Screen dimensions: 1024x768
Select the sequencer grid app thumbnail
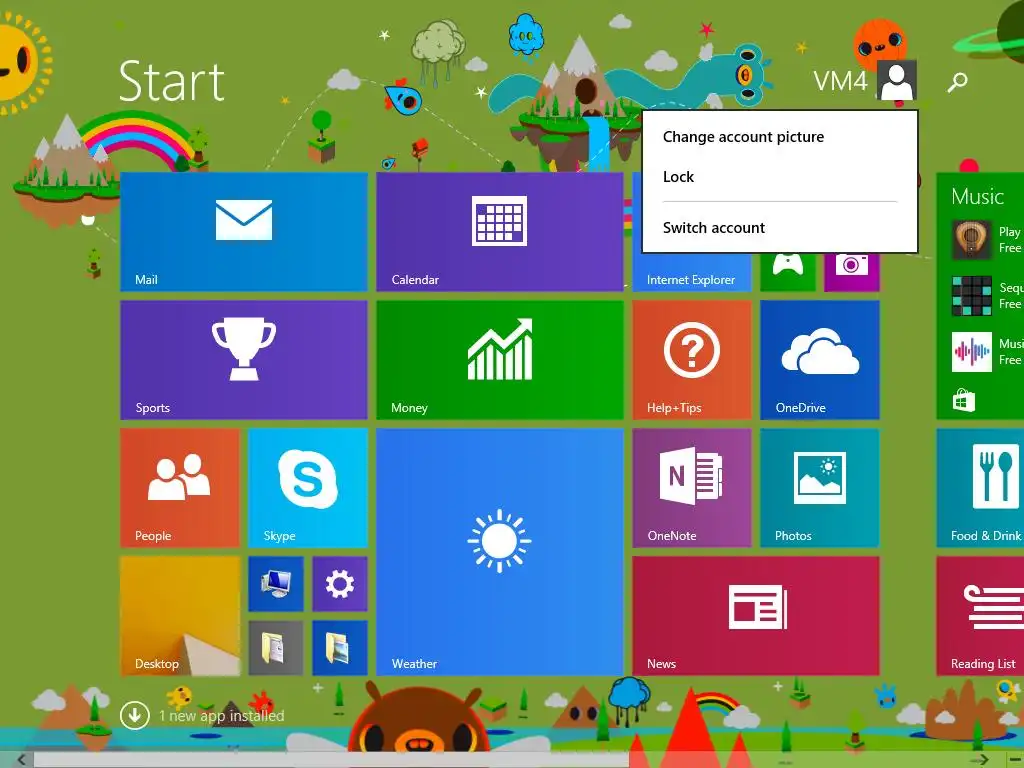tap(972, 295)
